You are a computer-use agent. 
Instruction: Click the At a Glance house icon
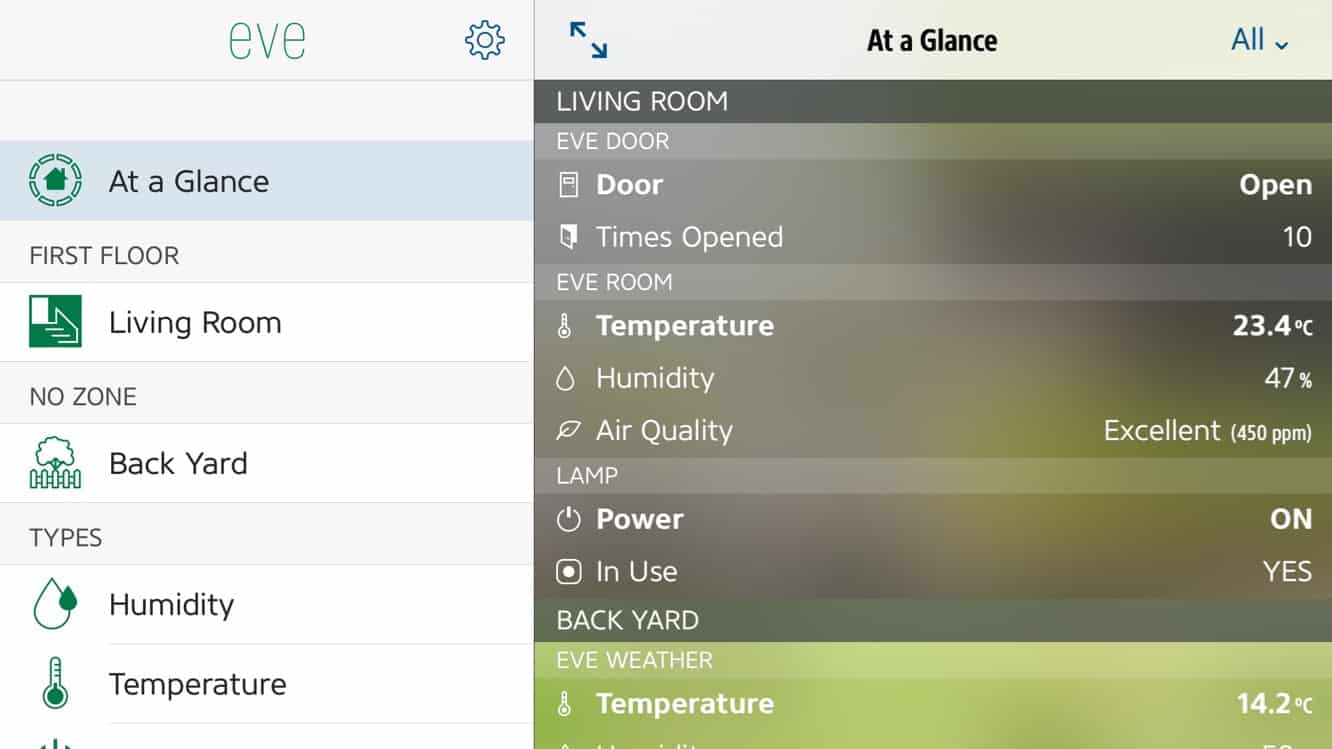pos(55,181)
